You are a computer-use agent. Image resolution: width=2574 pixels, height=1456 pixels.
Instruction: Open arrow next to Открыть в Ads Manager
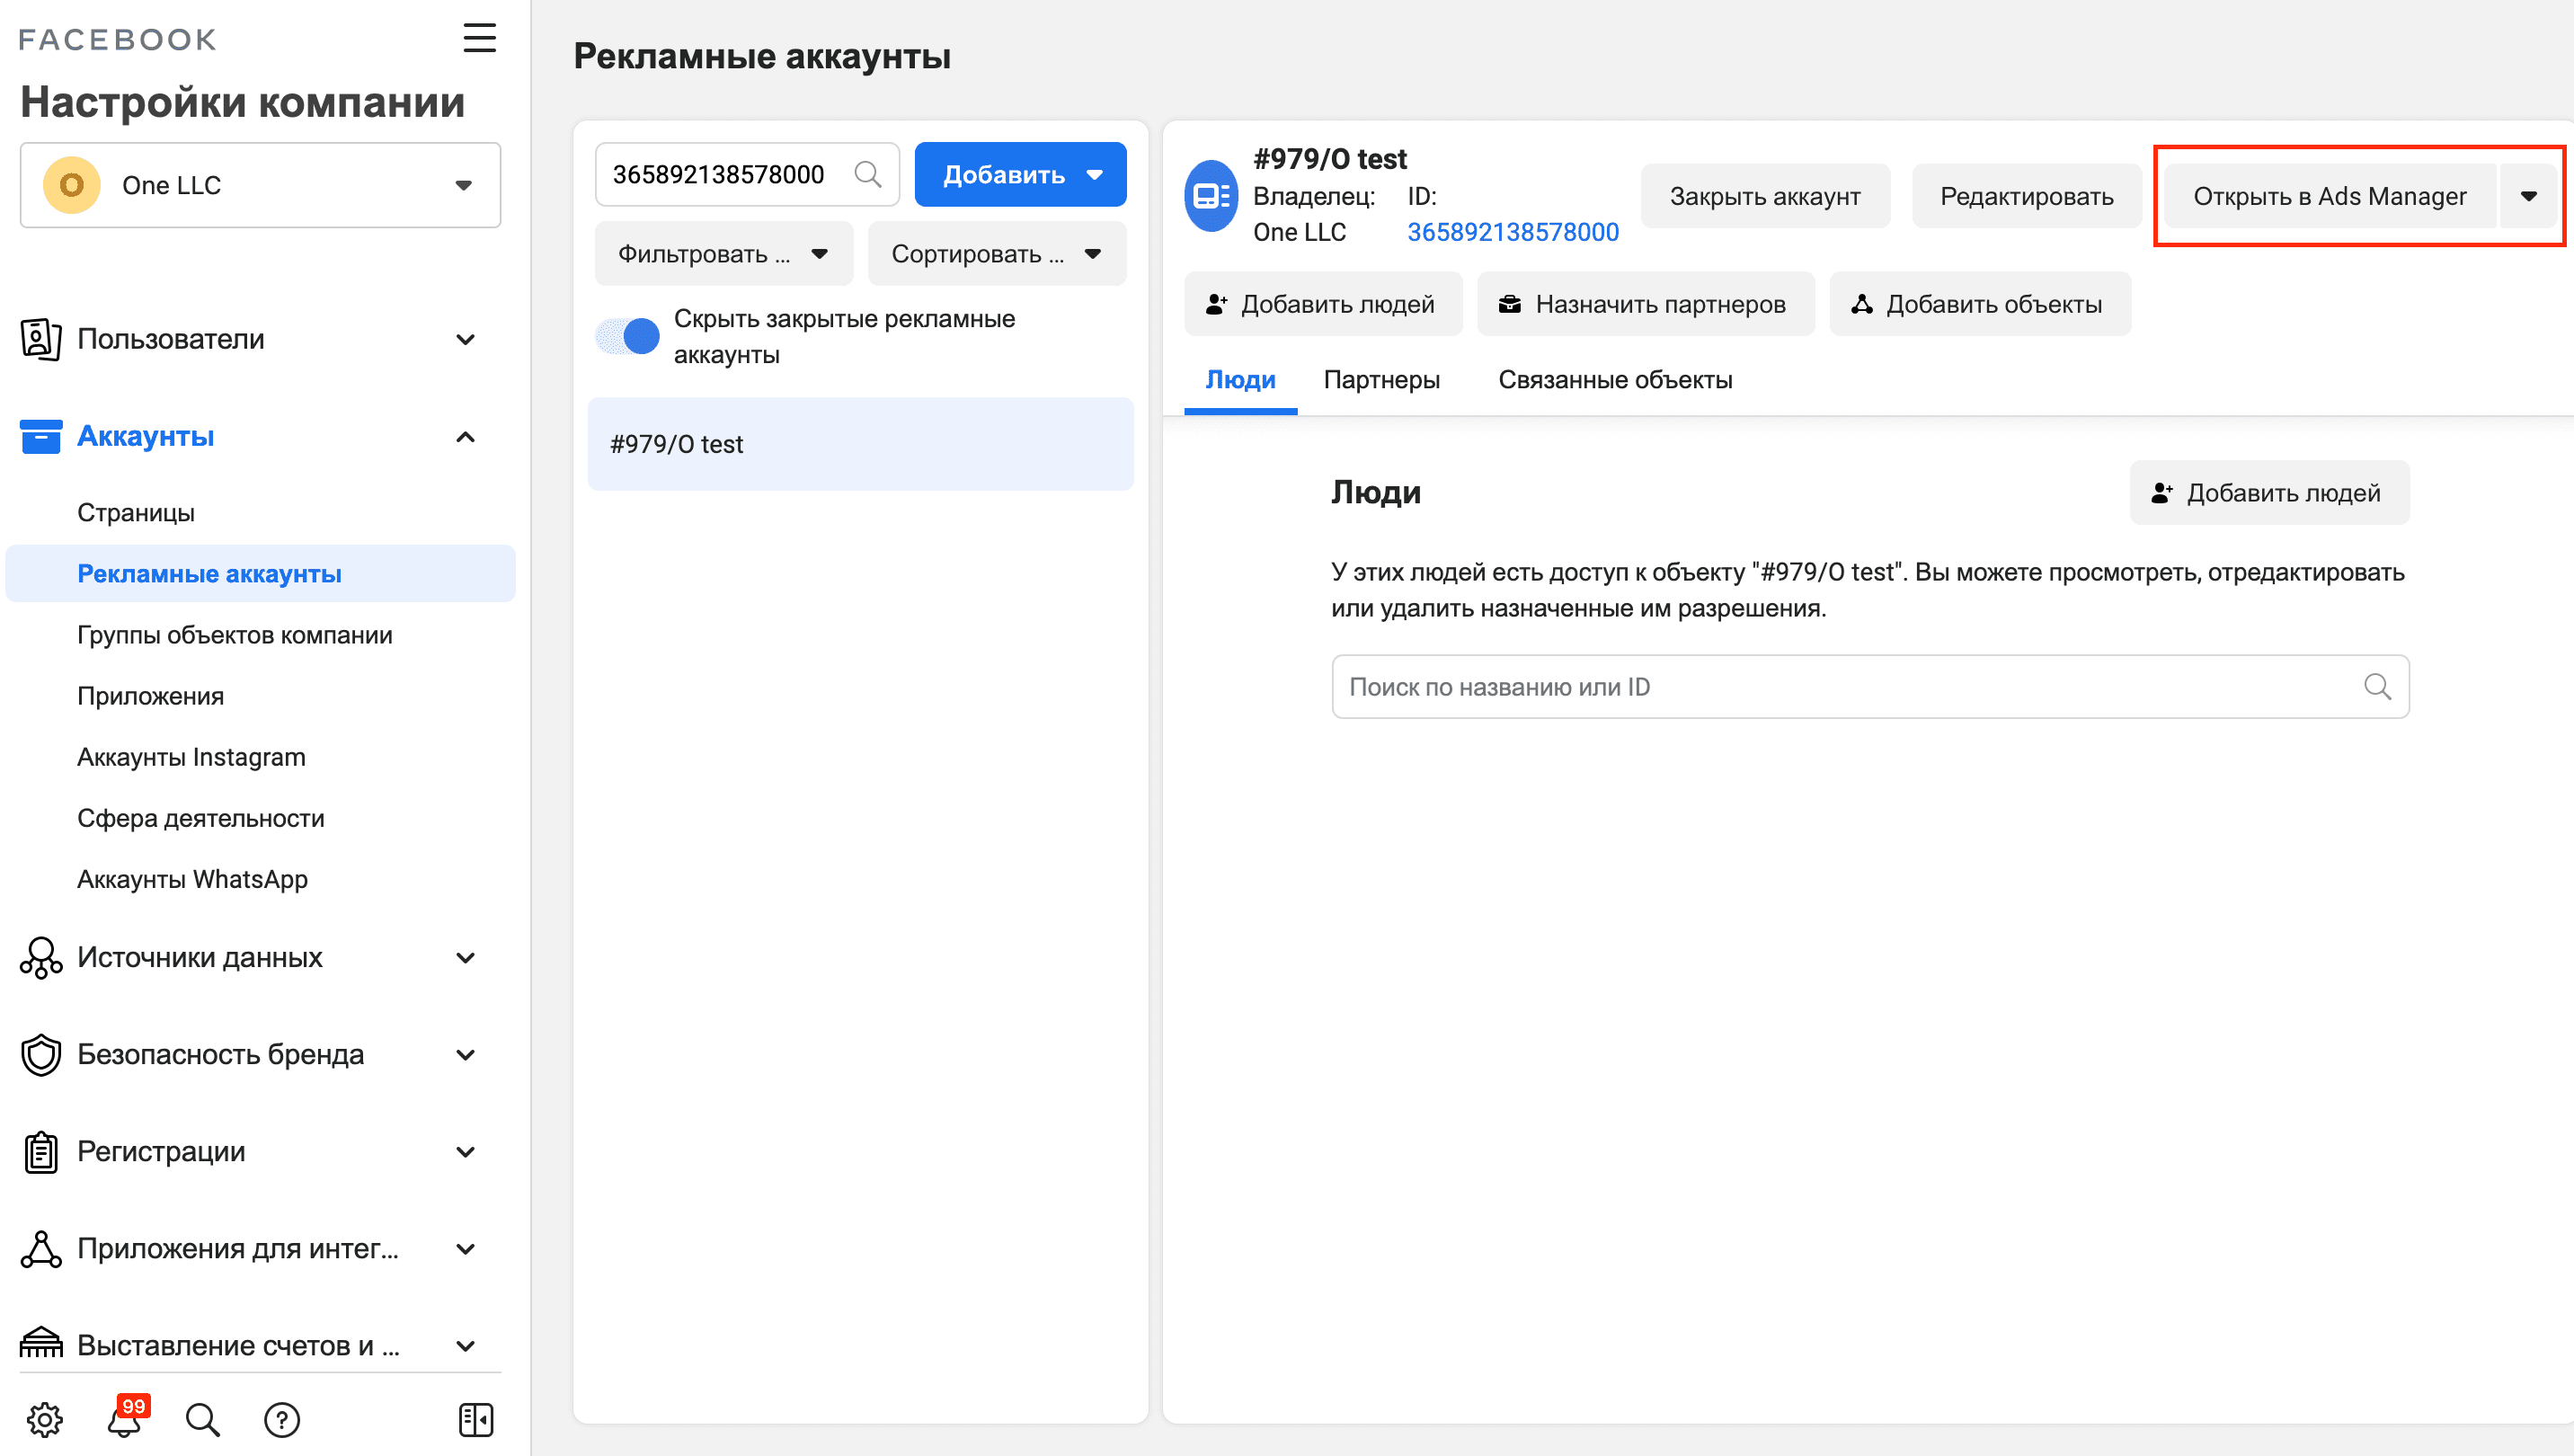tap(2528, 196)
